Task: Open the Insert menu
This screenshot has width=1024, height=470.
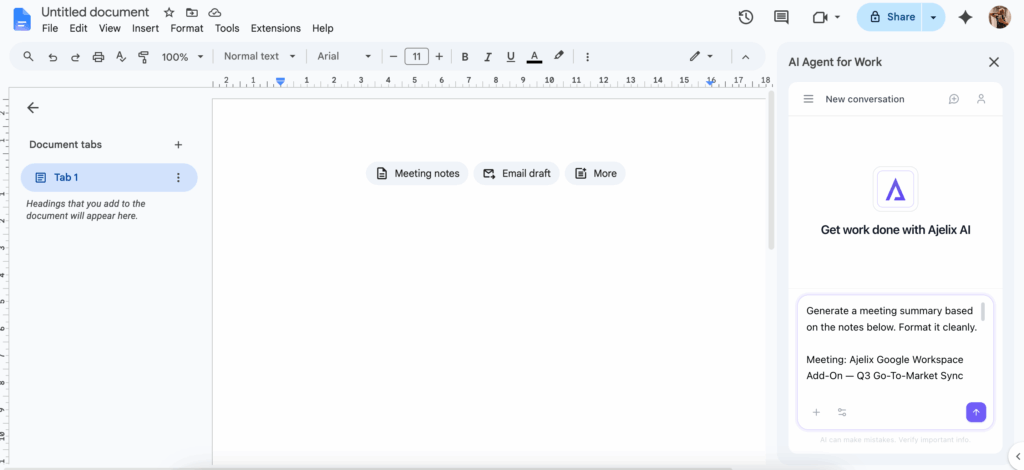Action: tap(145, 28)
